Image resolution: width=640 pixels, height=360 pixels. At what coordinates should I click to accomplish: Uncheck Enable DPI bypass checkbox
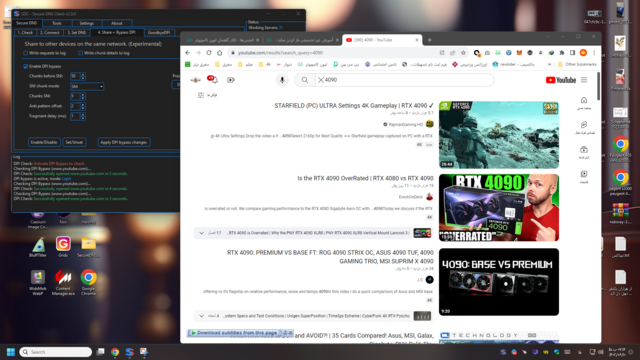coord(26,66)
